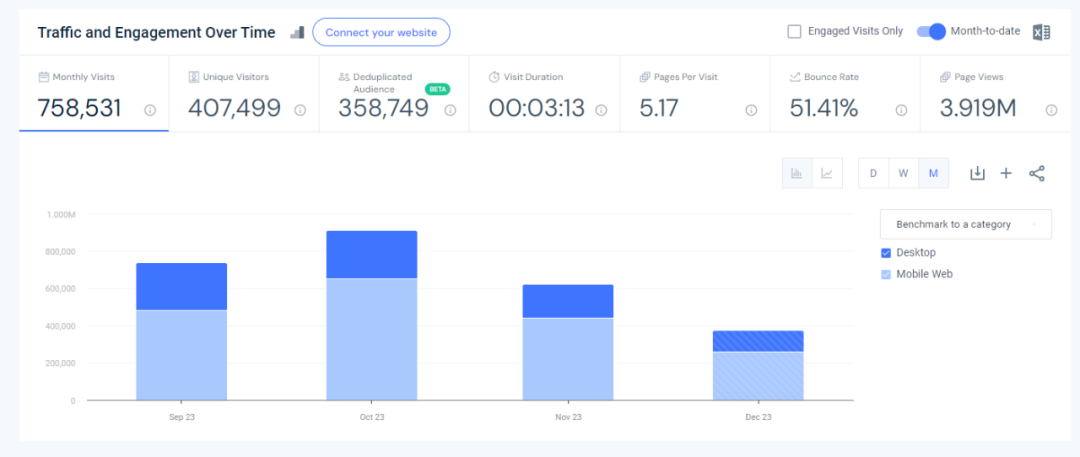Image resolution: width=1080 pixels, height=457 pixels.
Task: Toggle the Month-to-date switch
Action: point(931,31)
